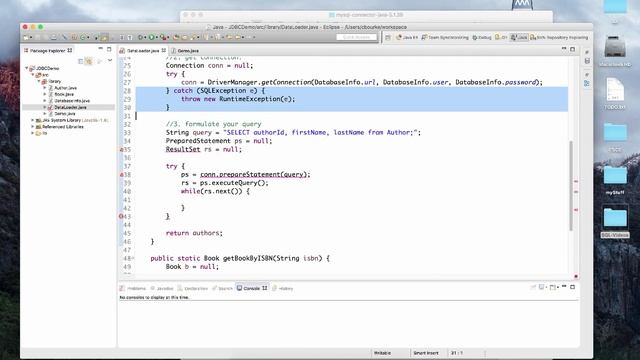Open the Javadoc tab

point(162,288)
